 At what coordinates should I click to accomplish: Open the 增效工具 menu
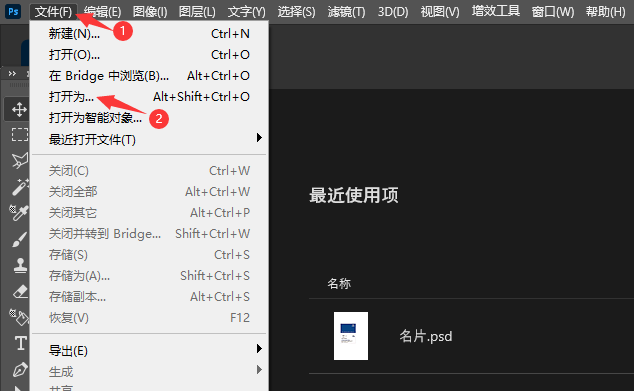[496, 11]
